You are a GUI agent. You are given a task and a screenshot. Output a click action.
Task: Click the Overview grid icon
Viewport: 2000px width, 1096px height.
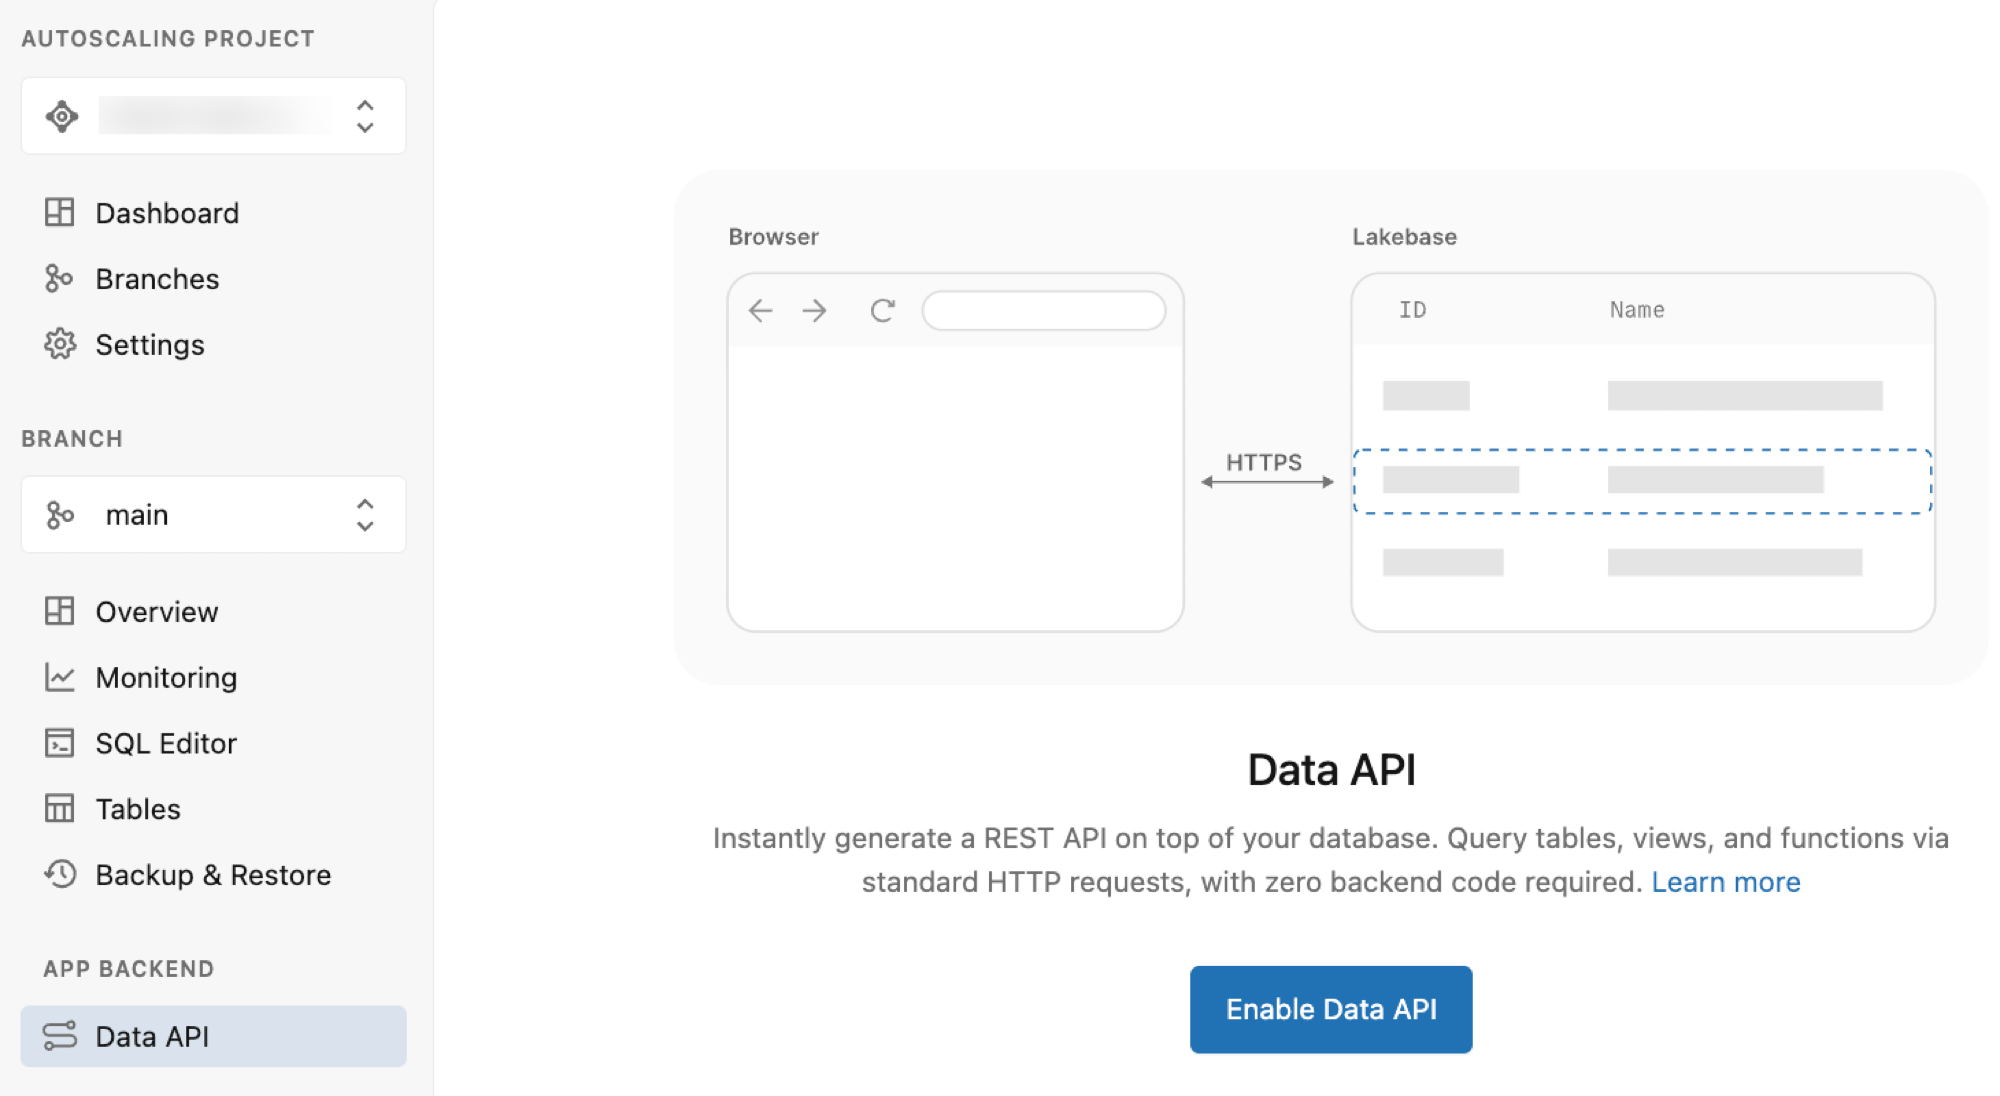pyautogui.click(x=60, y=611)
